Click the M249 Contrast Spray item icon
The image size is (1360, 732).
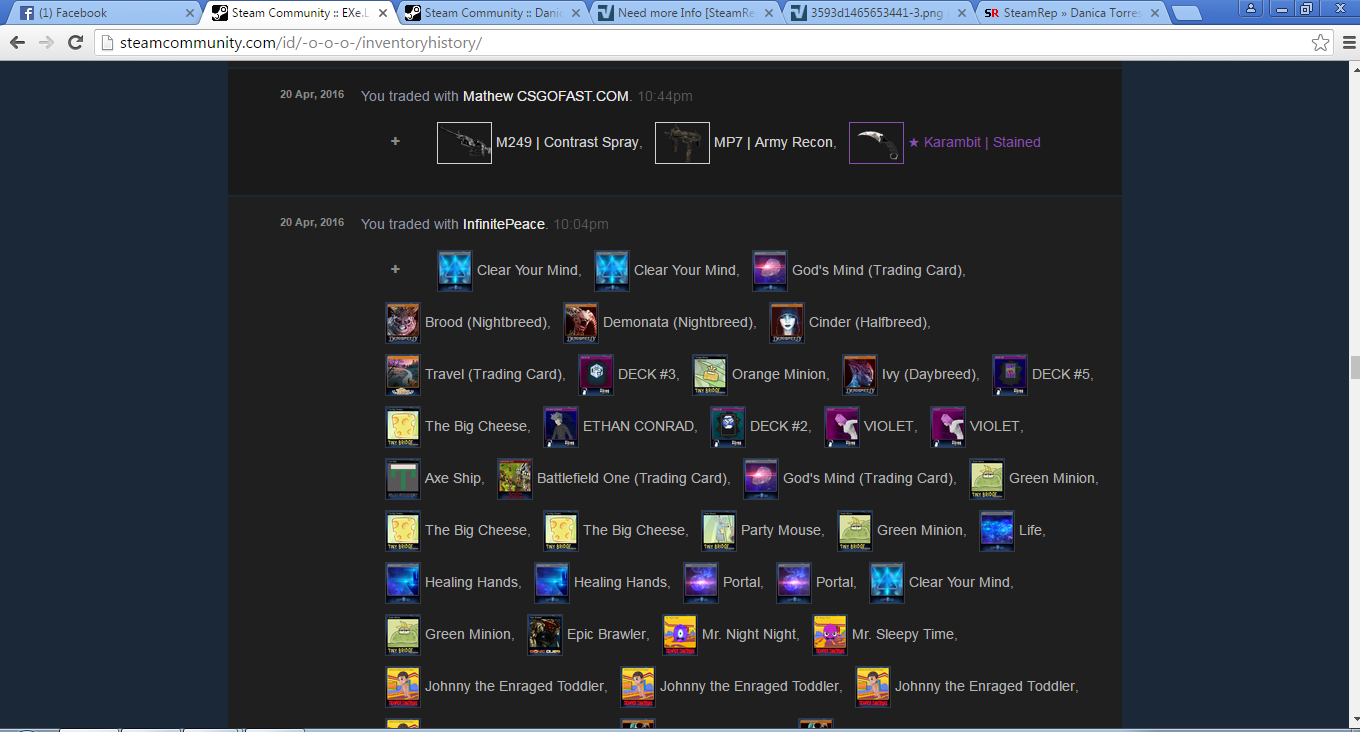pyautogui.click(x=464, y=143)
